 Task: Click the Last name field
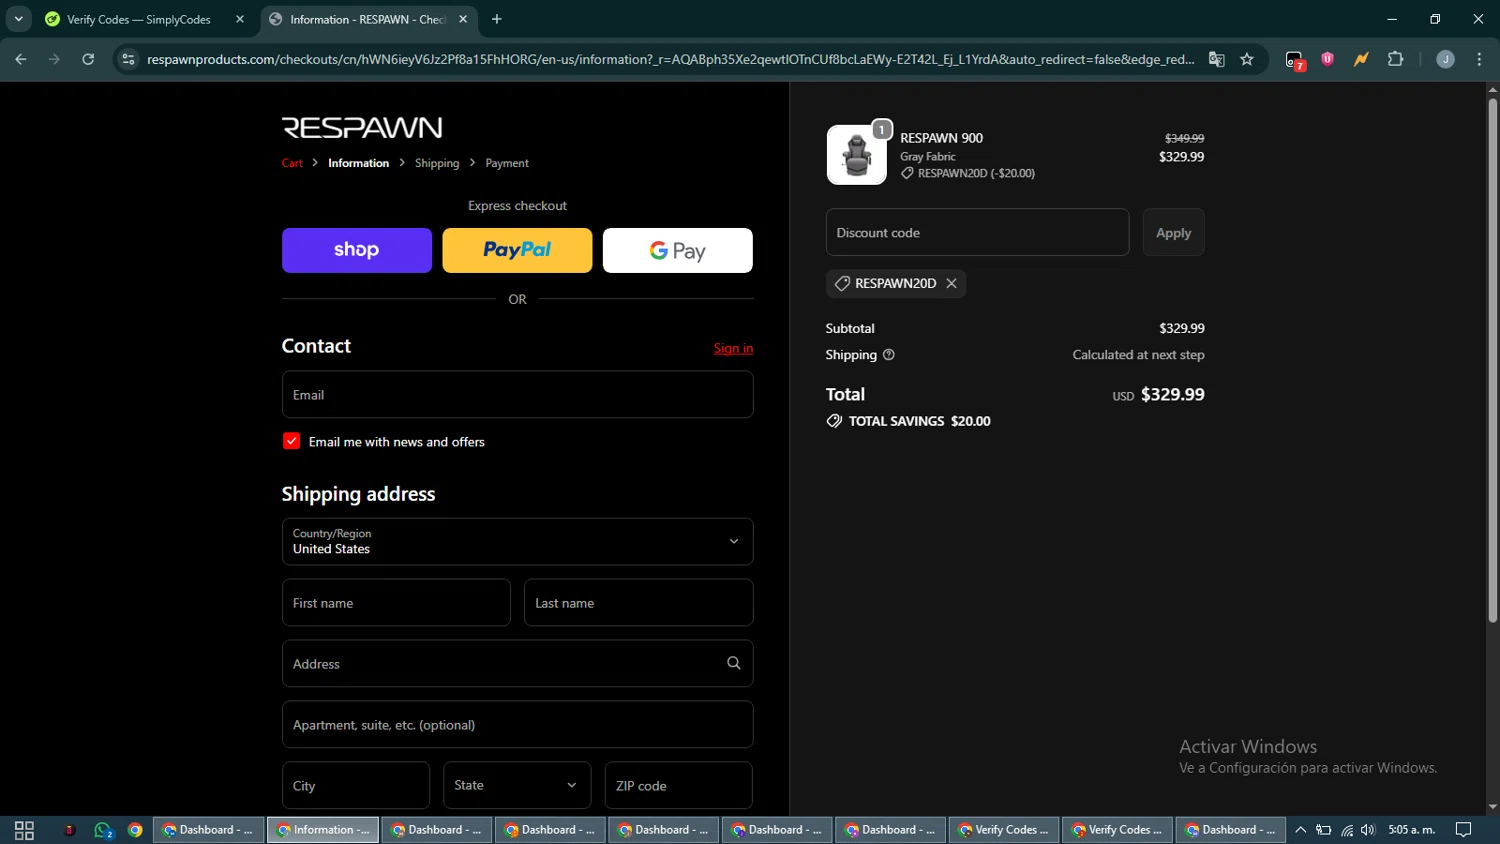638,603
